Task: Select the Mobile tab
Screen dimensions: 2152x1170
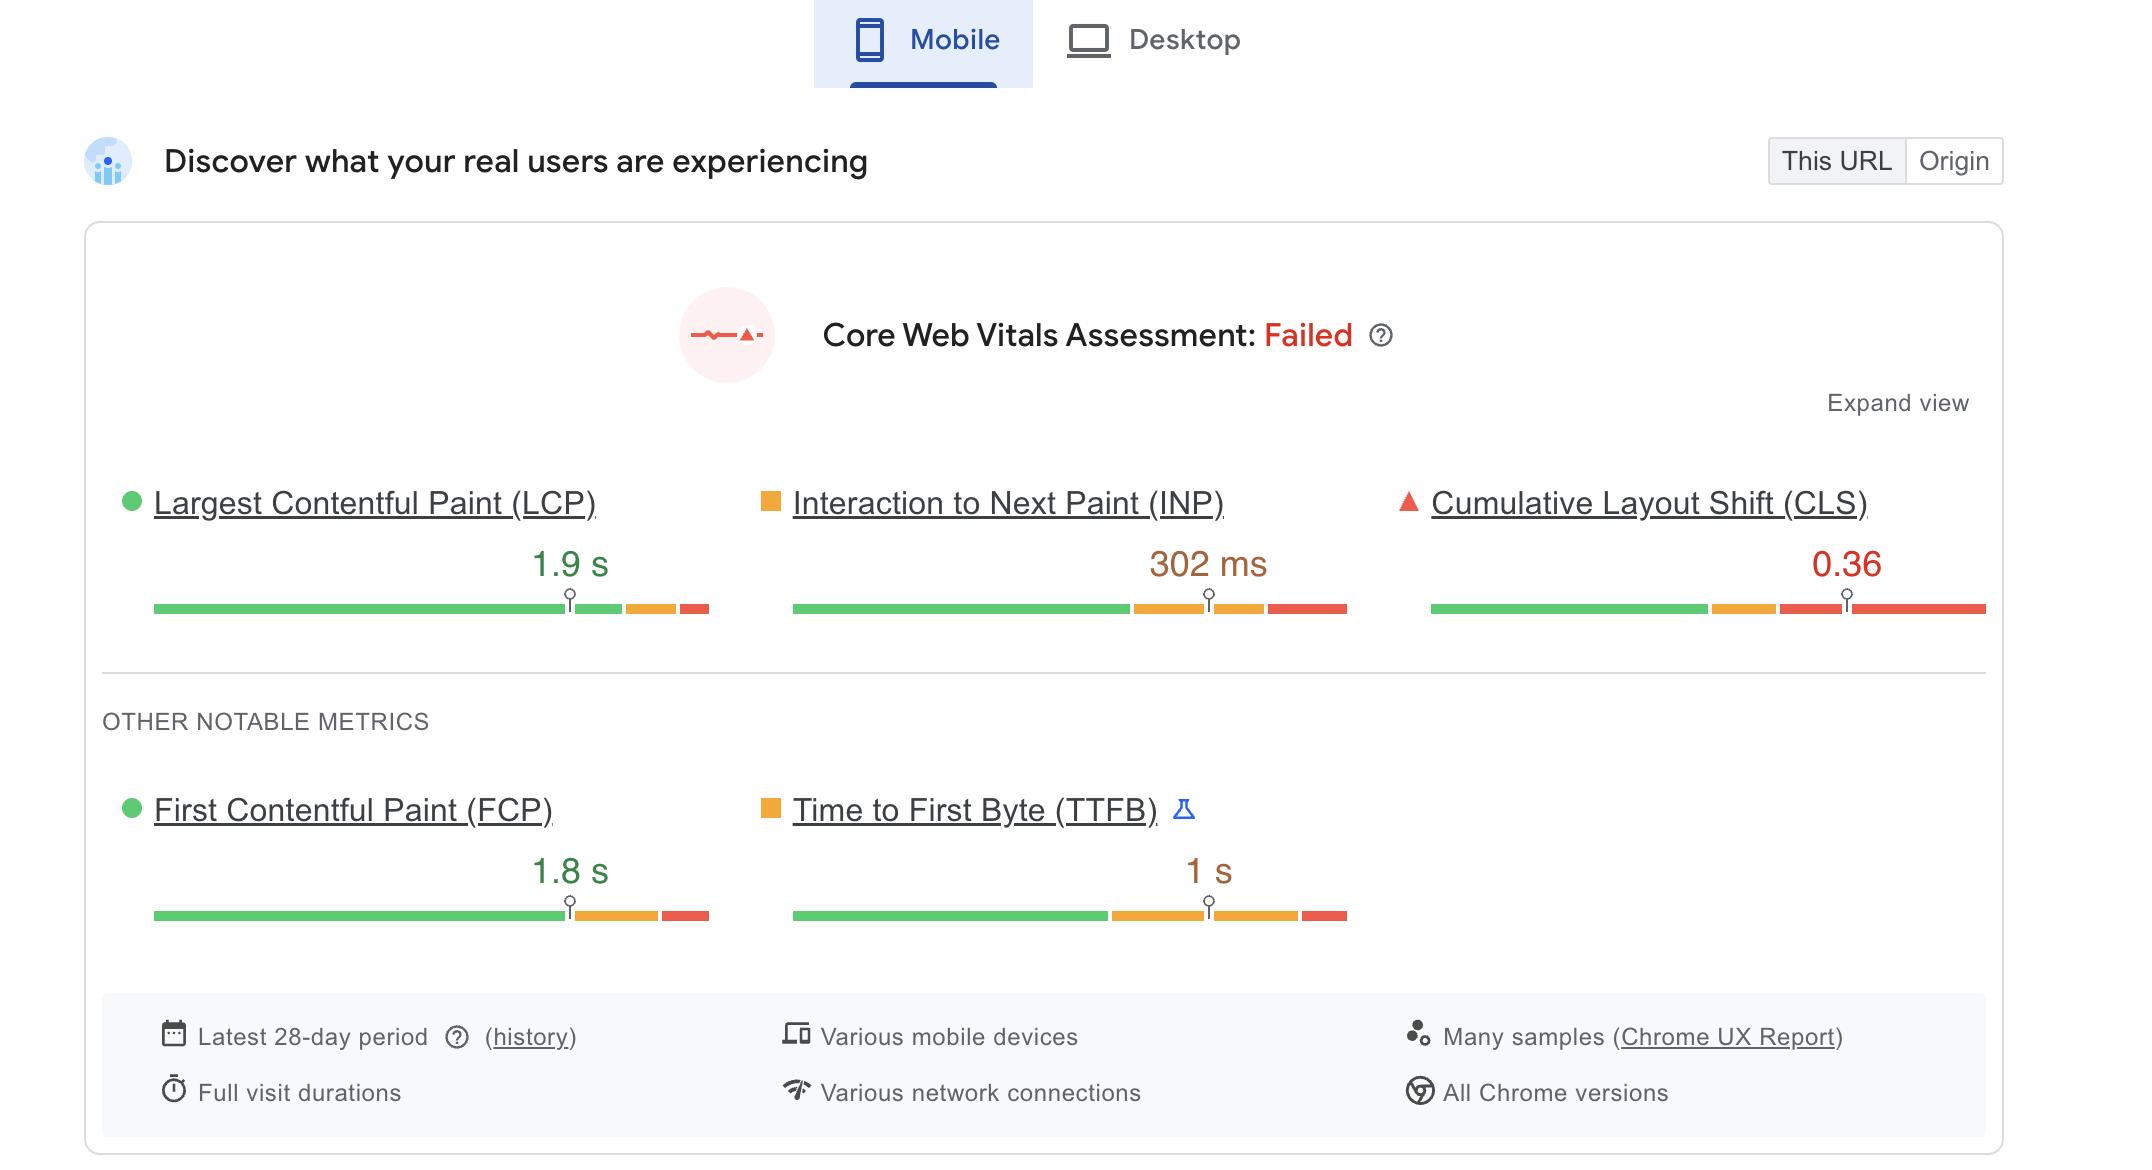Action: pos(924,40)
